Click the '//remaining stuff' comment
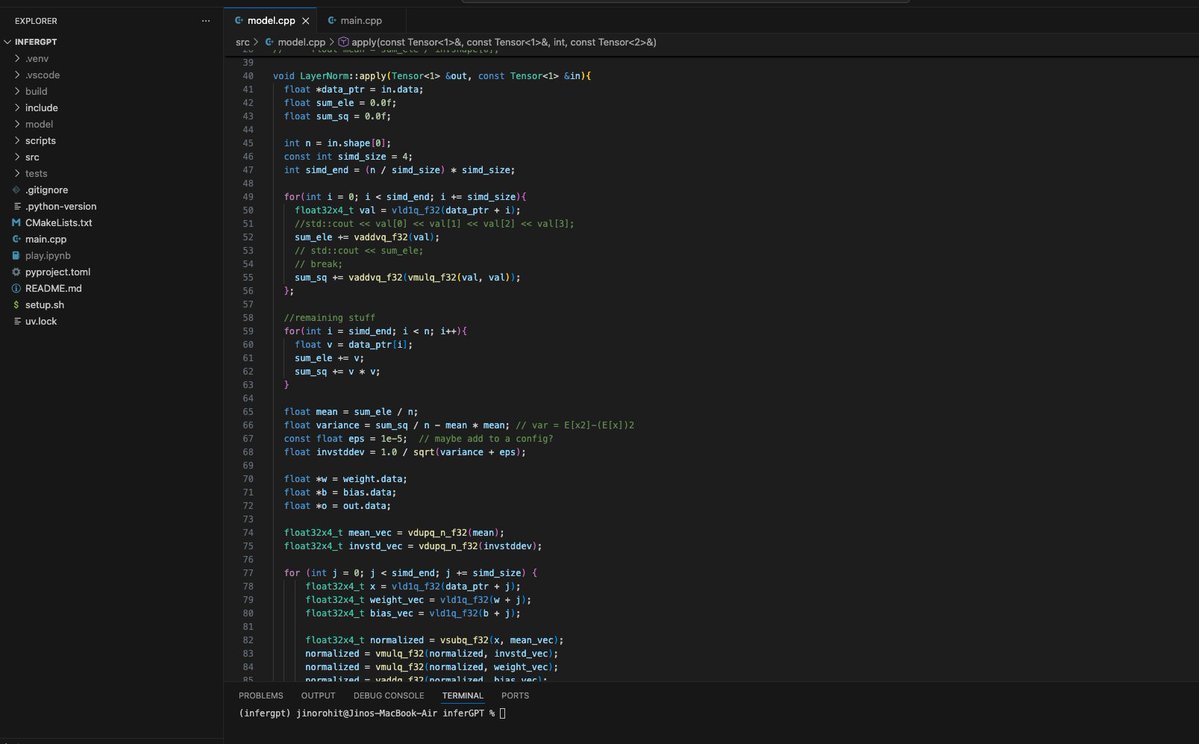The image size is (1199, 744). coord(330,317)
